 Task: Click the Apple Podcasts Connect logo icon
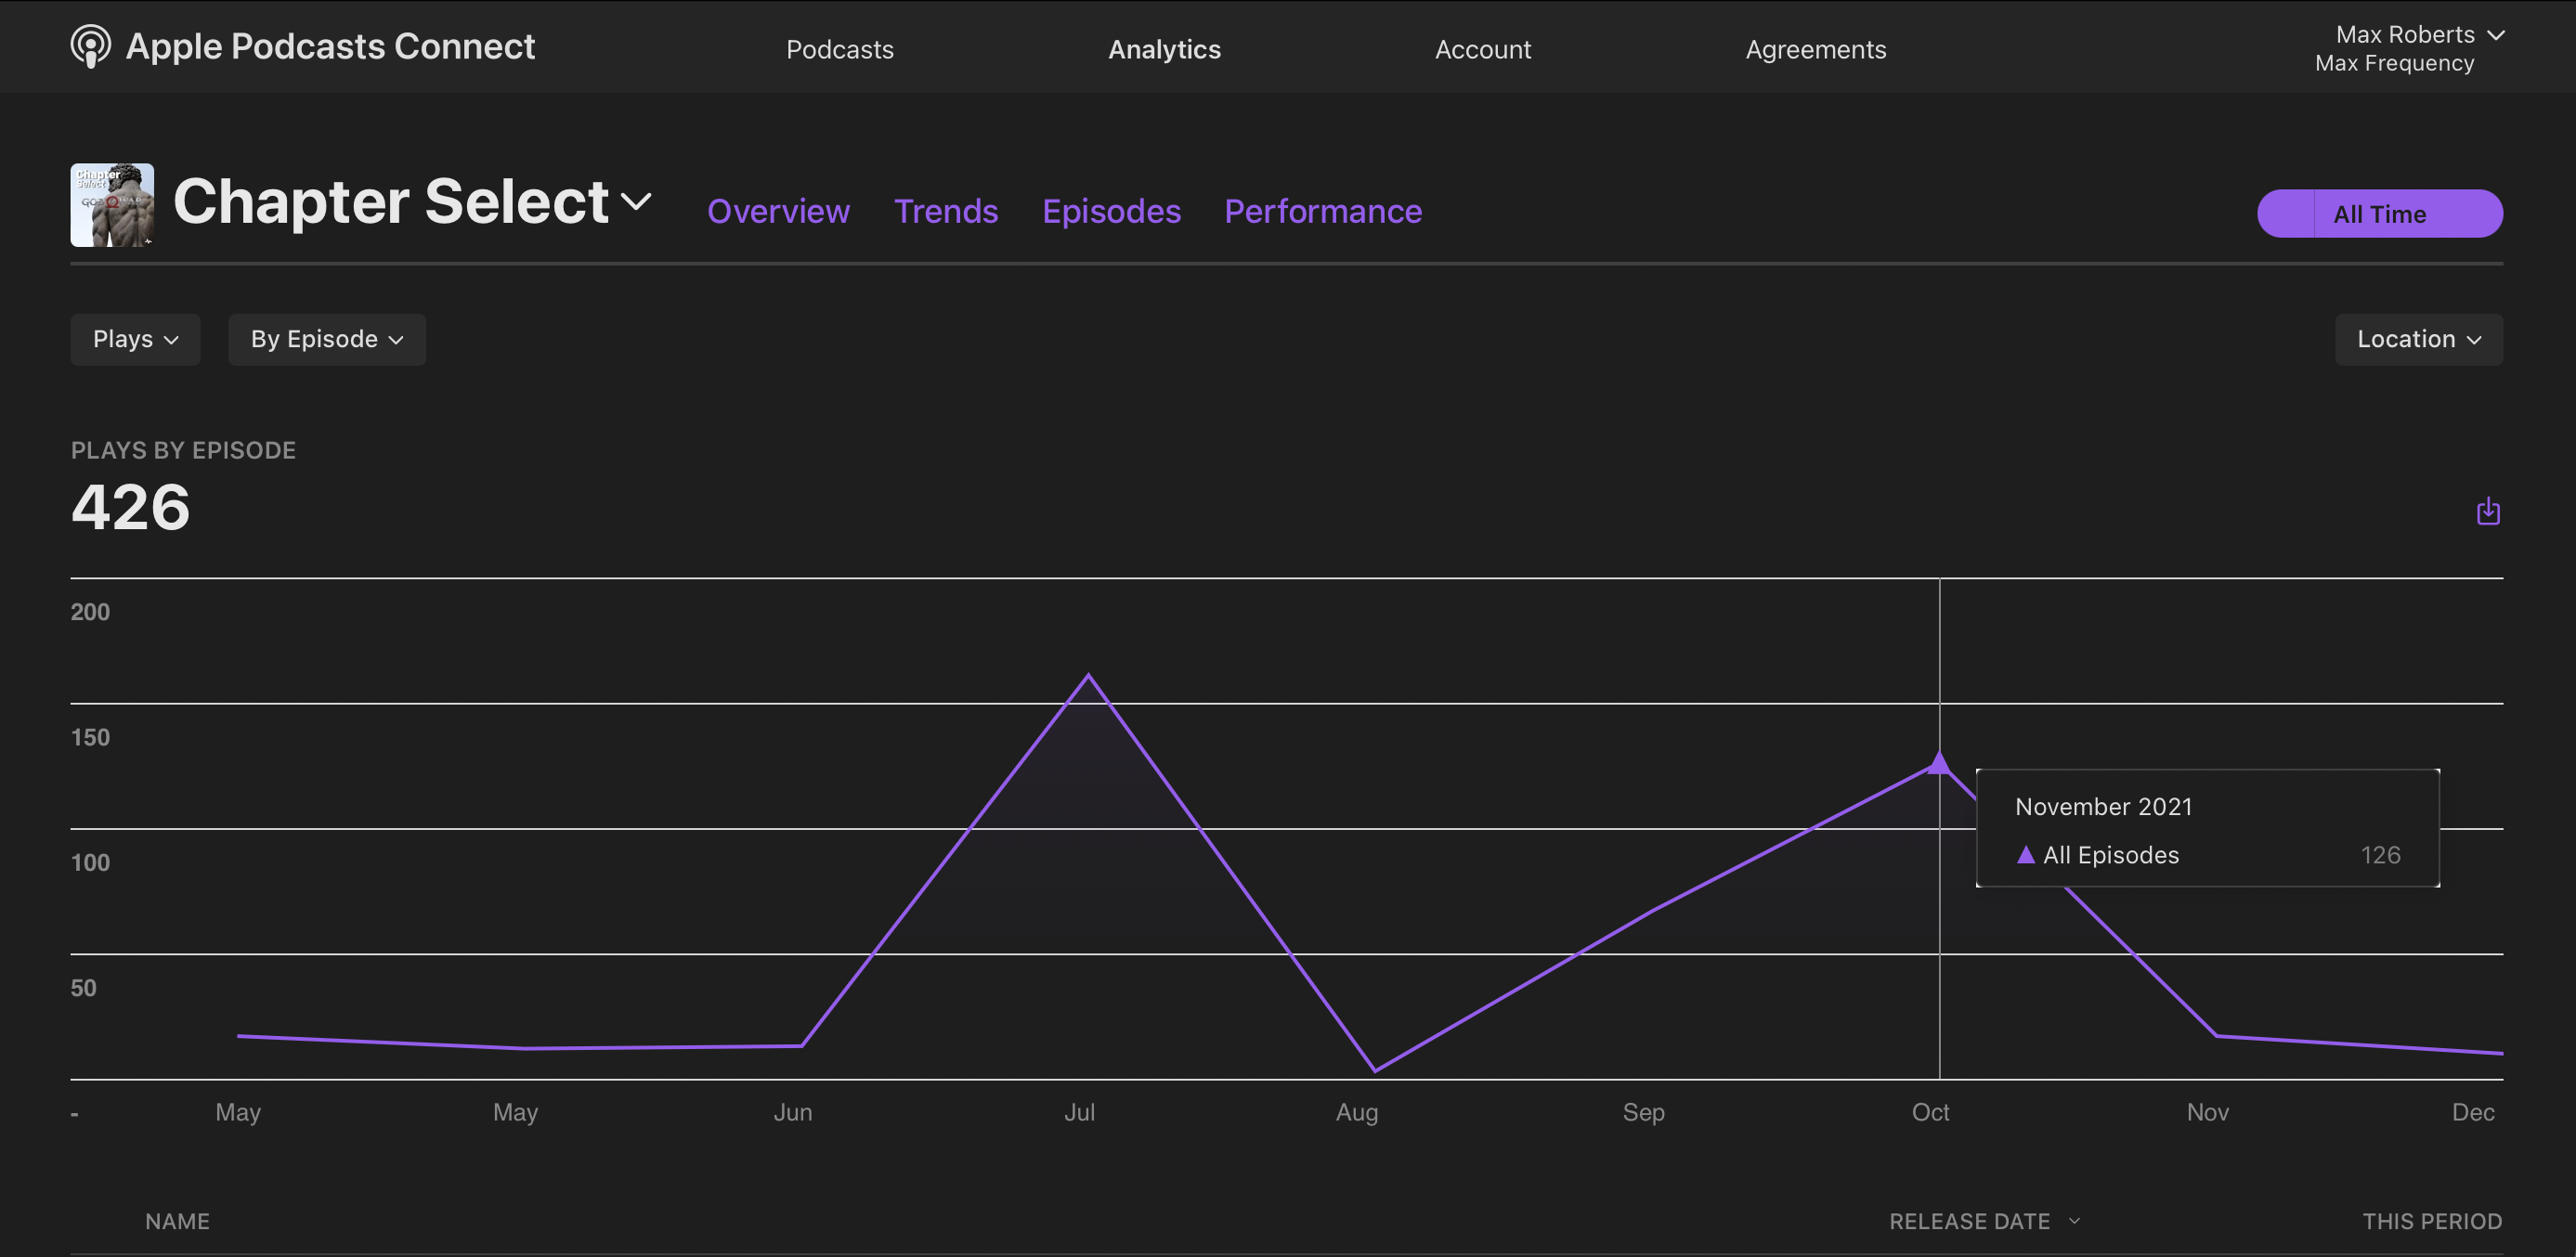click(x=90, y=46)
